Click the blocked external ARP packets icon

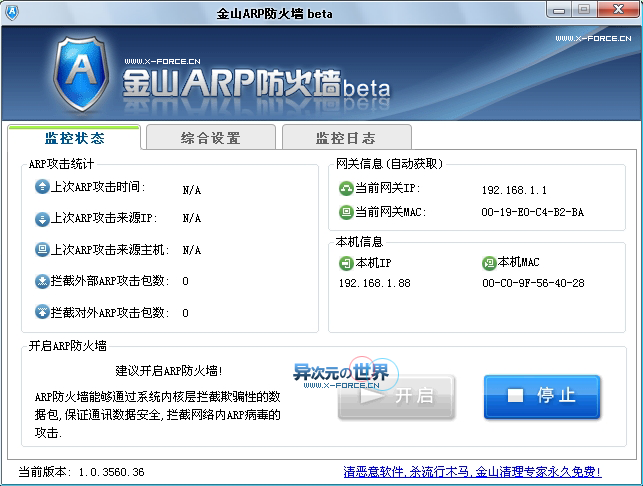point(42,281)
